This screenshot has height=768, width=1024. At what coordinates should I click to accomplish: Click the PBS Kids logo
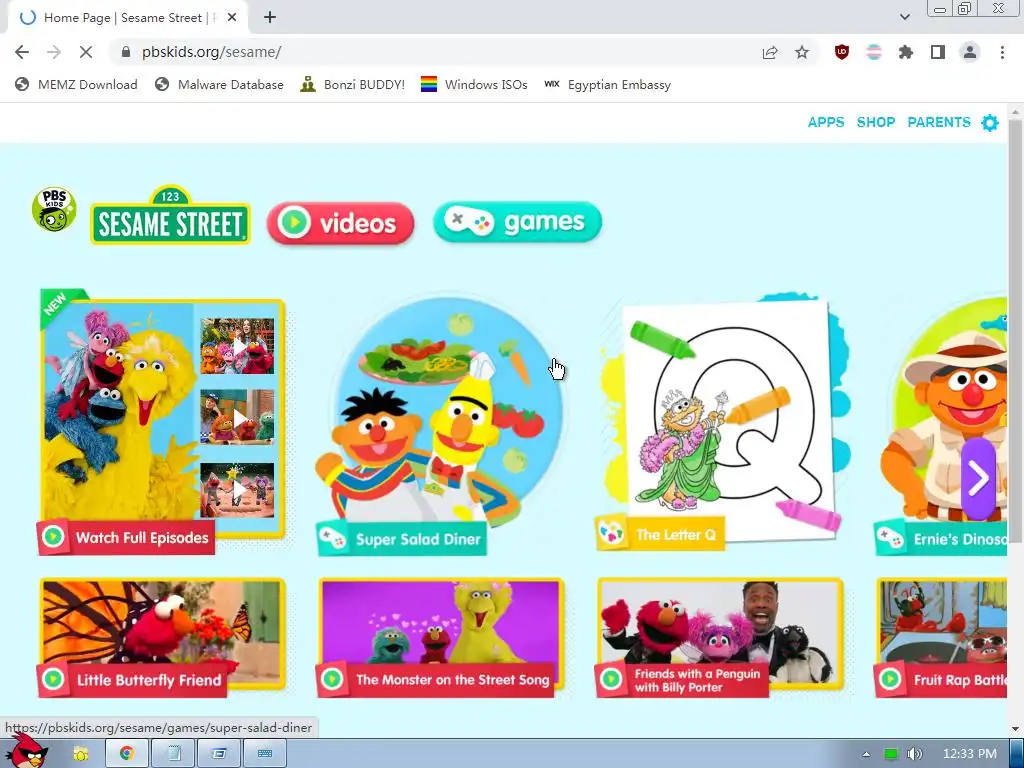coord(54,209)
